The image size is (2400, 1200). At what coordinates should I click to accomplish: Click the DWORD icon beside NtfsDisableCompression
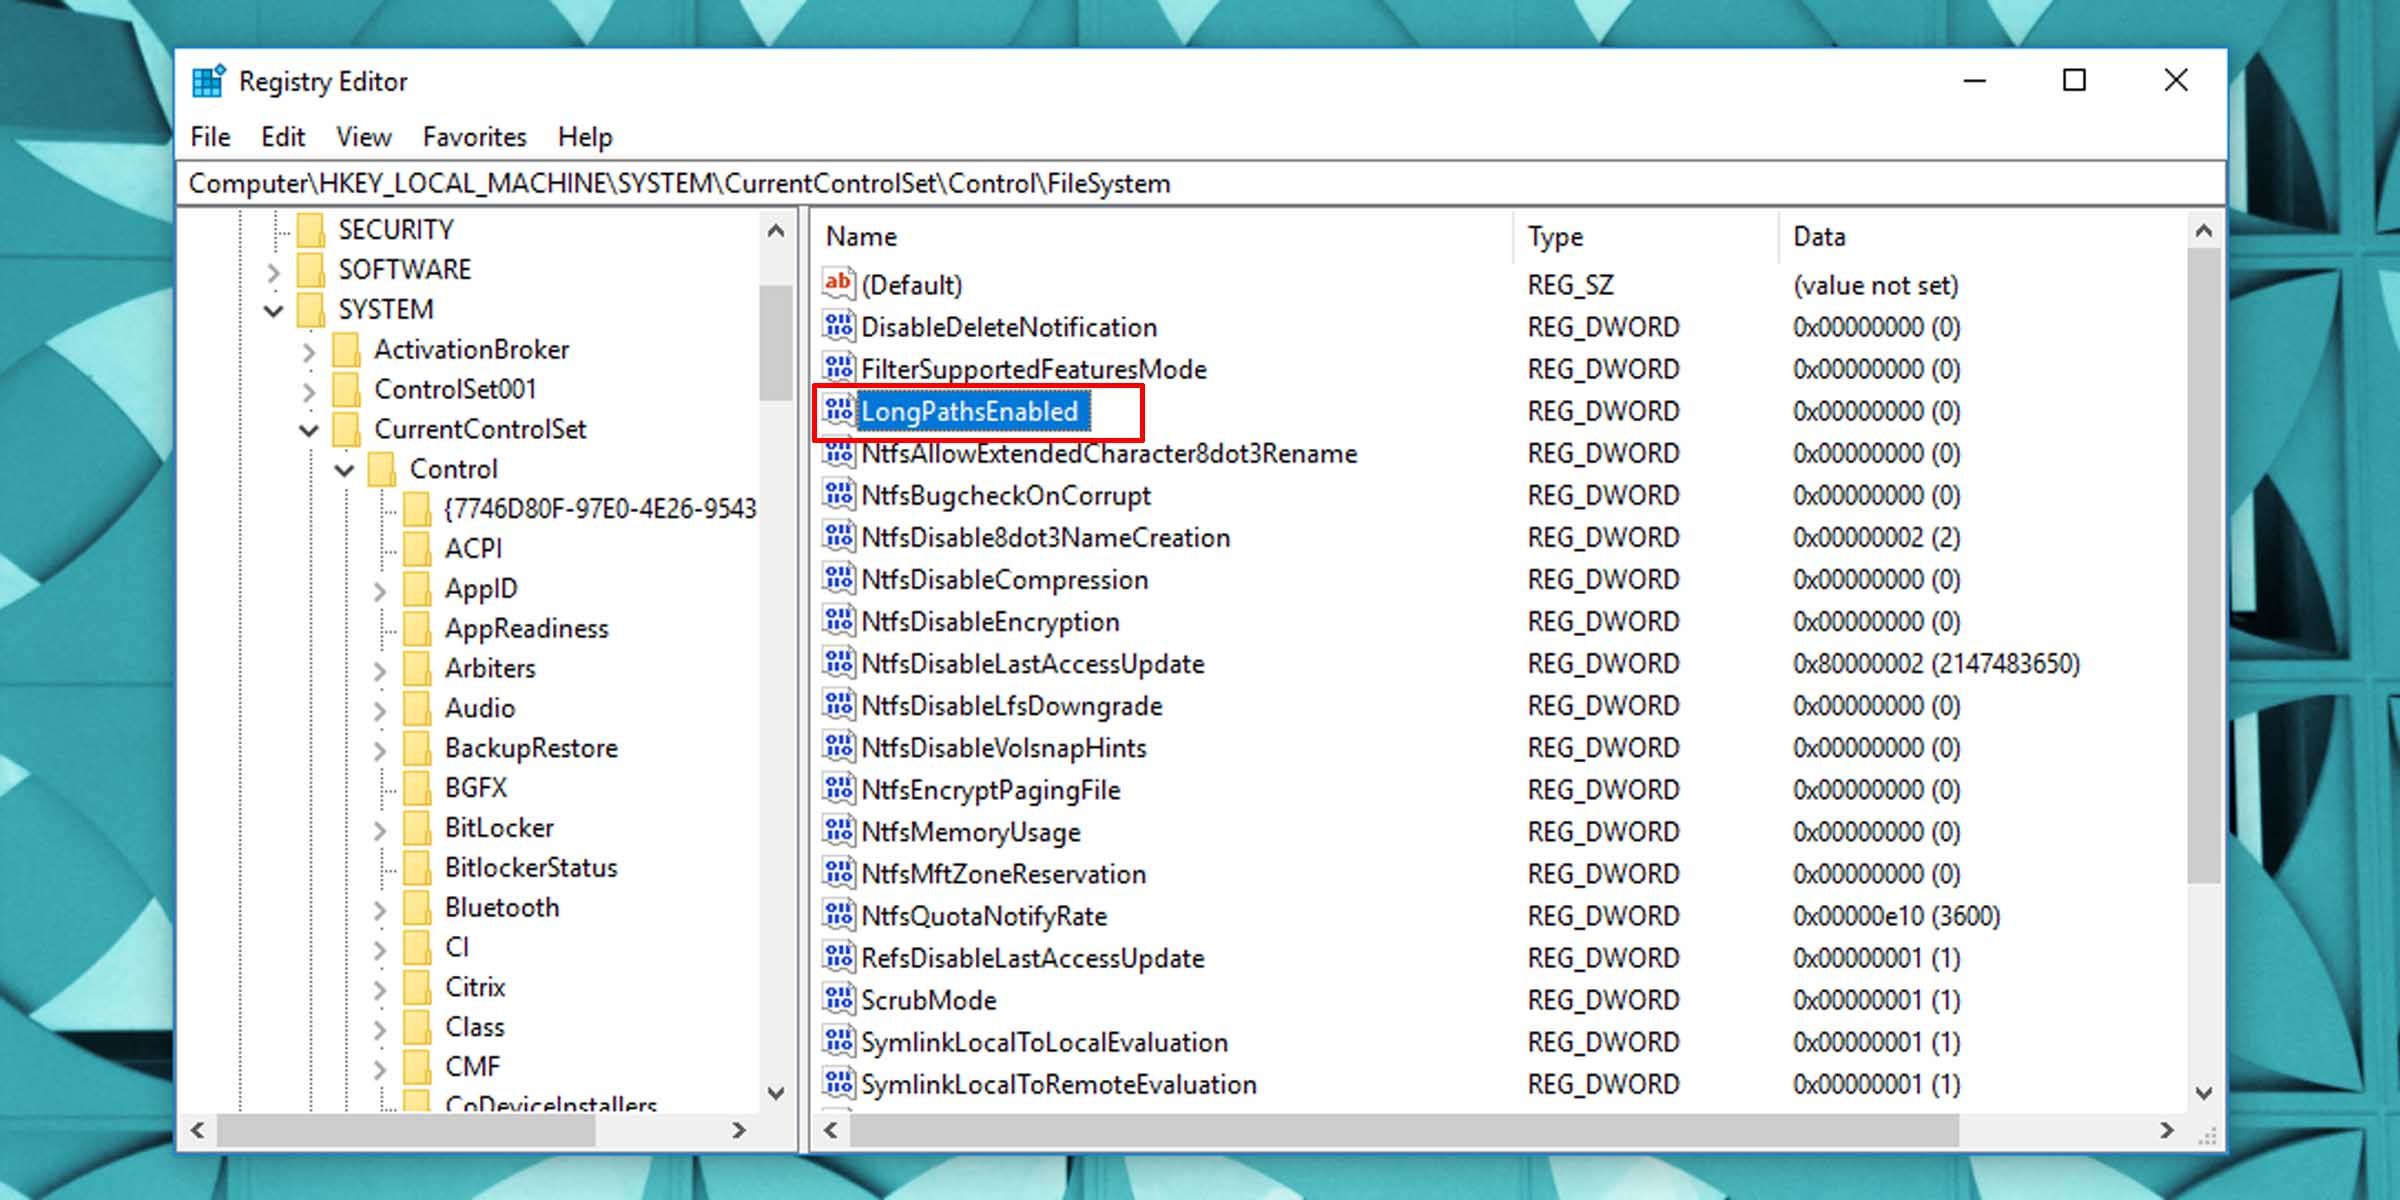(x=838, y=579)
